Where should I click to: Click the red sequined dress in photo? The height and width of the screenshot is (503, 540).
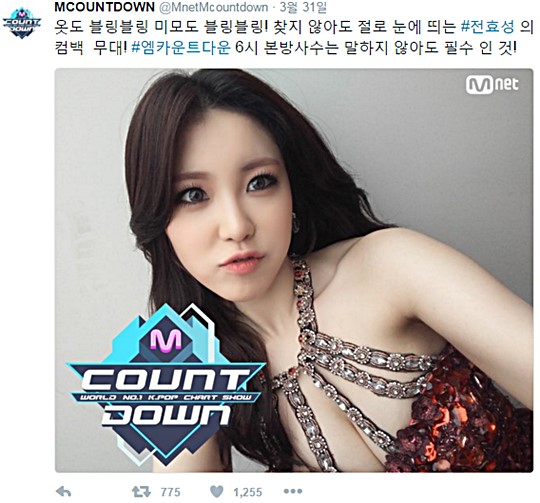pyautogui.click(x=461, y=417)
